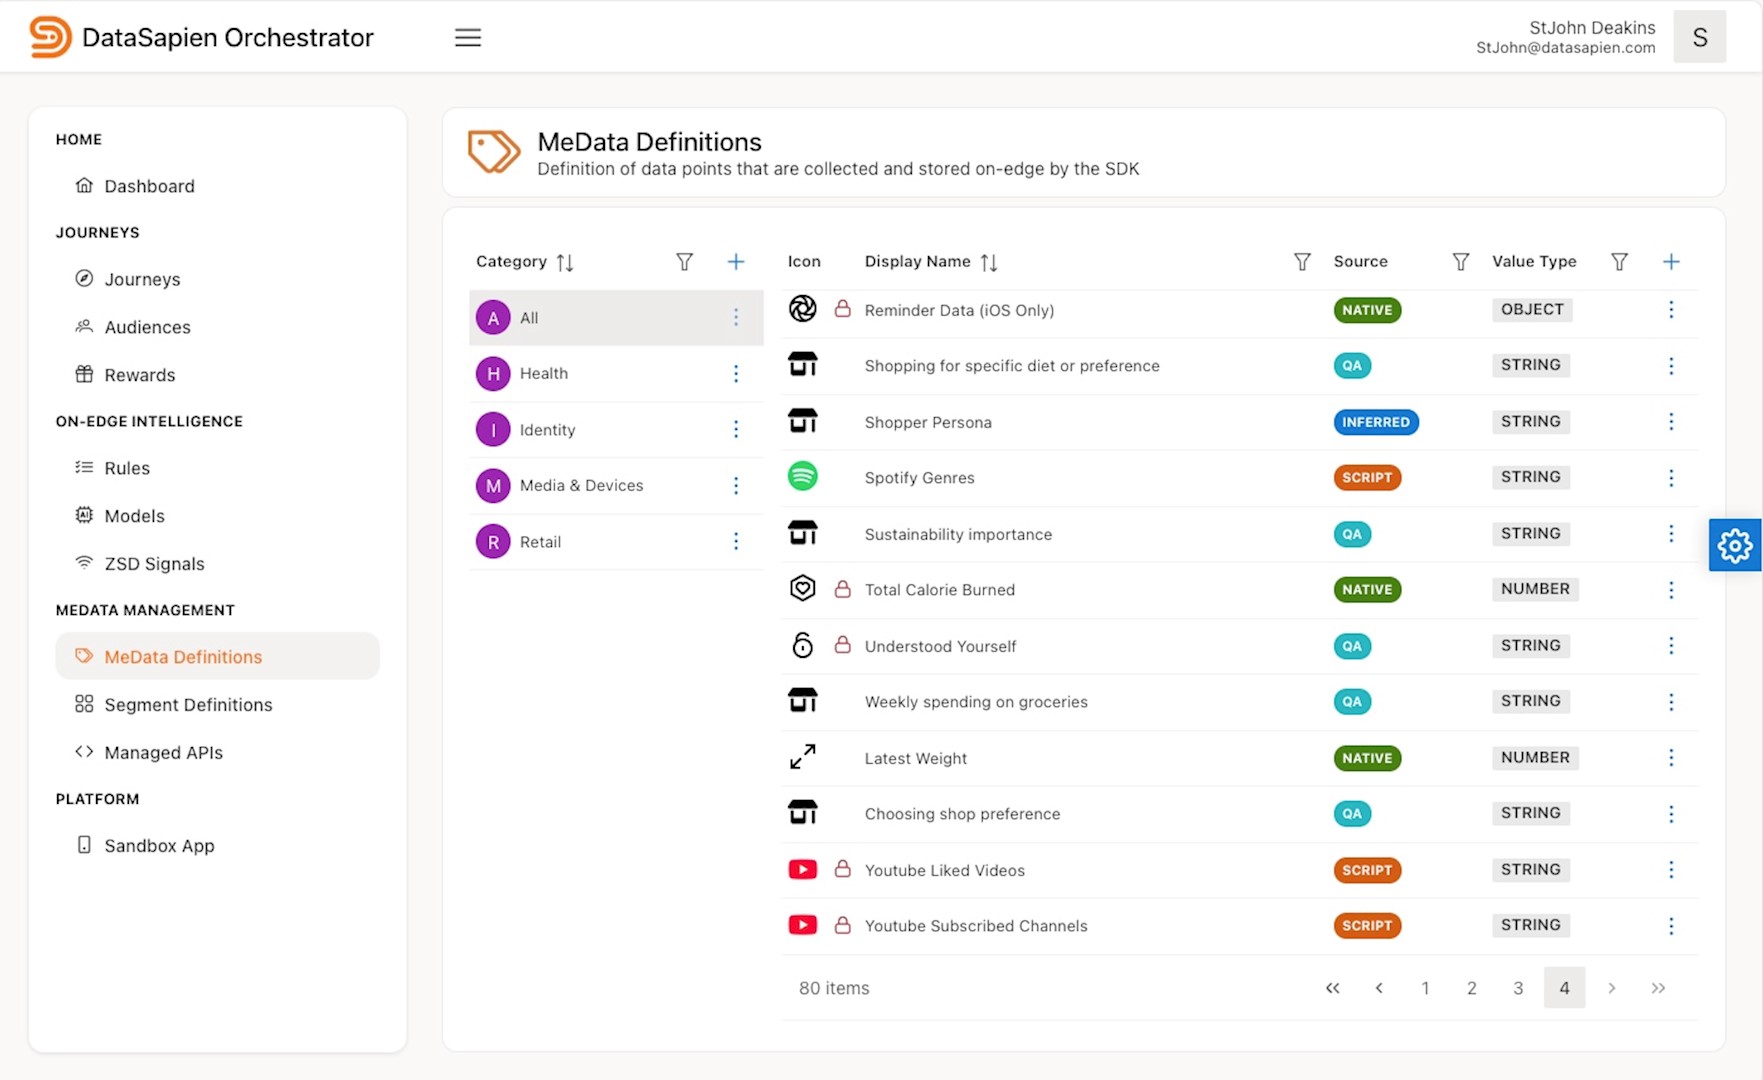The height and width of the screenshot is (1080, 1763).
Task: Open the options menu for Health category
Action: click(735, 374)
